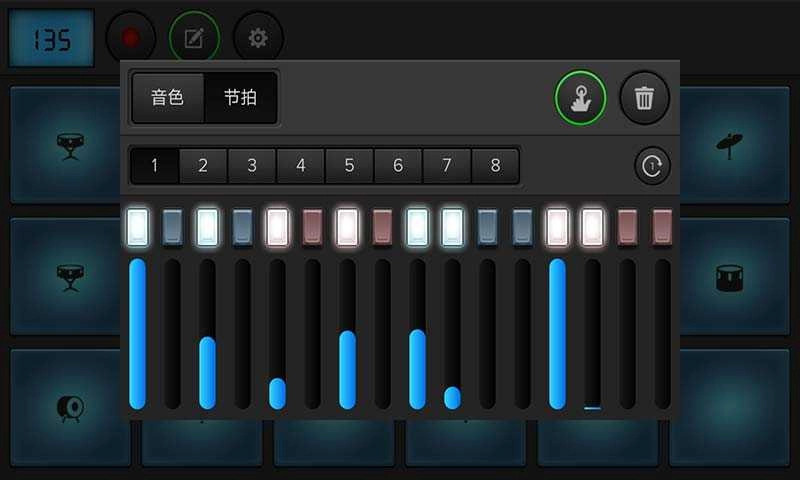
Task: Select pattern number 1
Action: (x=154, y=166)
